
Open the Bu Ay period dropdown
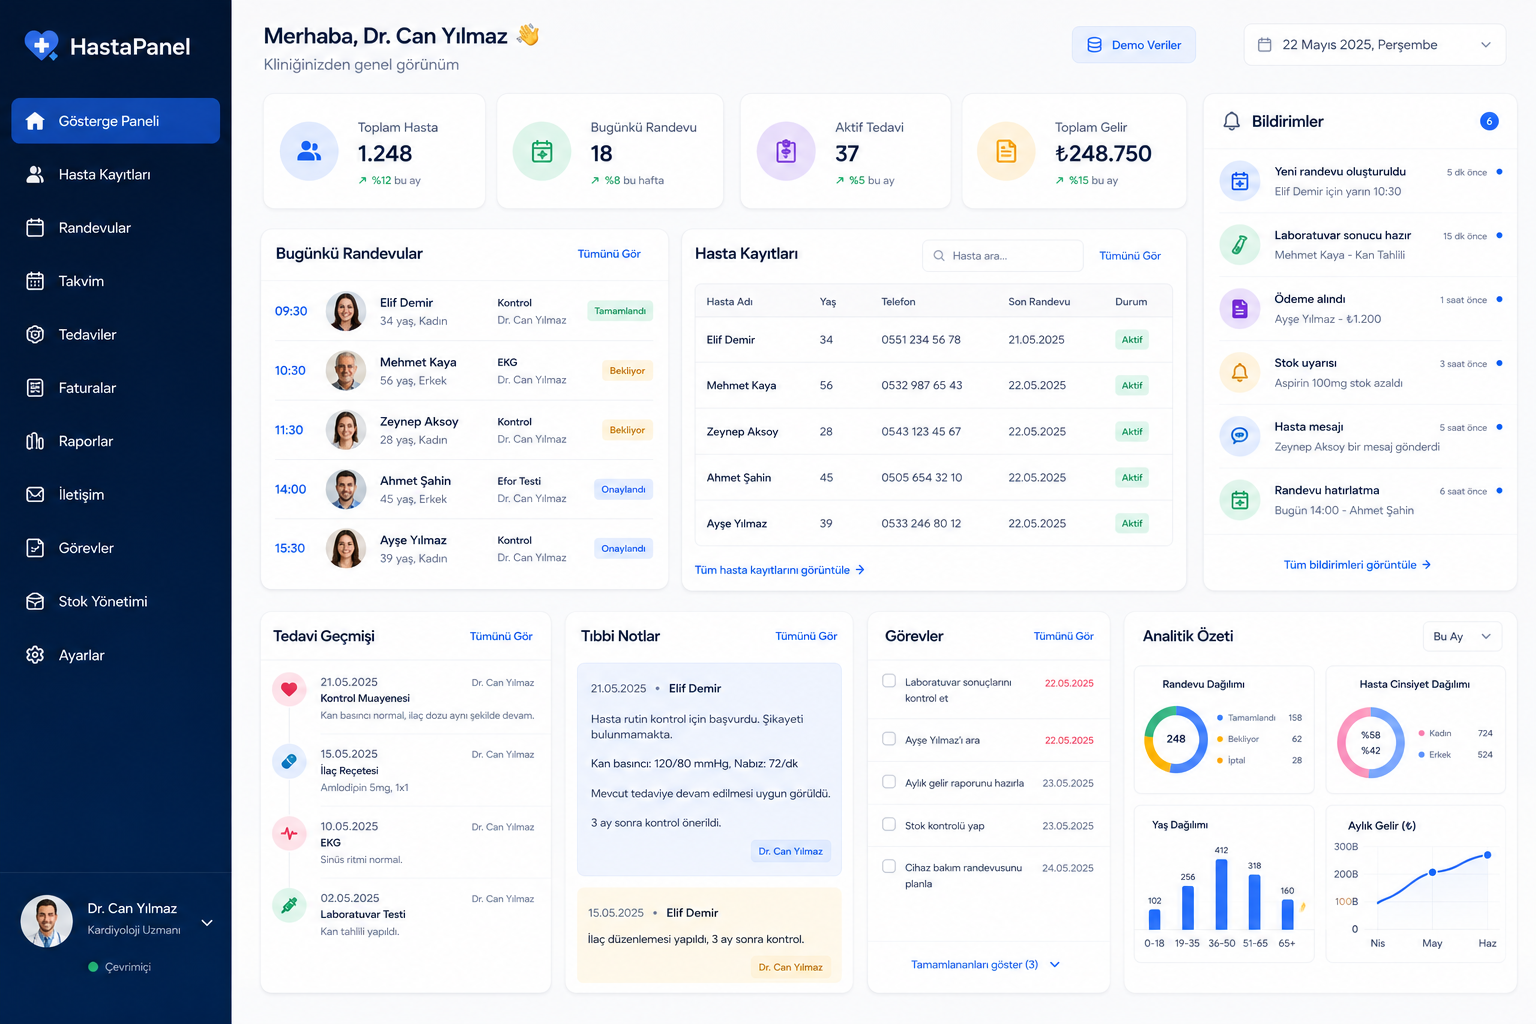click(x=1461, y=637)
